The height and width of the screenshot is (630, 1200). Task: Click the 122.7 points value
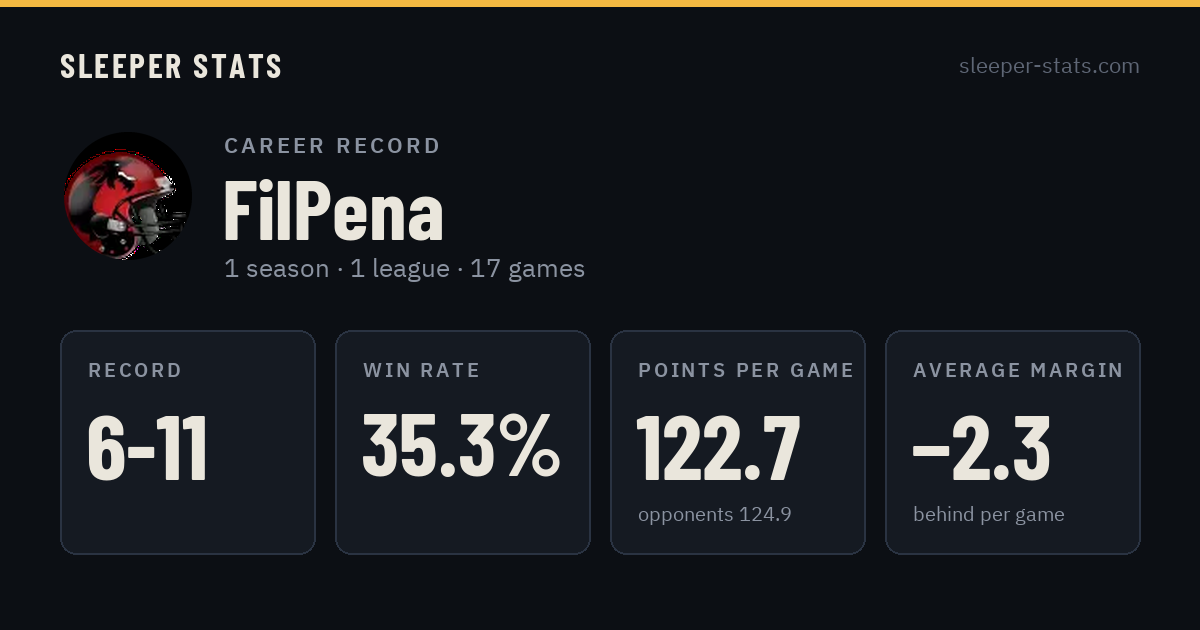coord(719,448)
